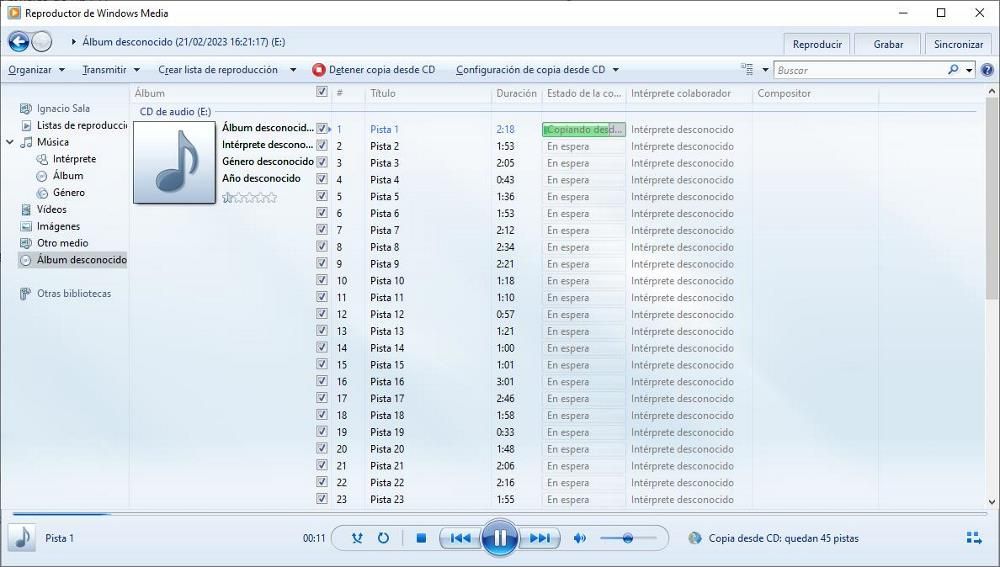1000x567 pixels.
Task: Open the Crear lista de reproducción dropdown arrow
Action: coord(293,70)
